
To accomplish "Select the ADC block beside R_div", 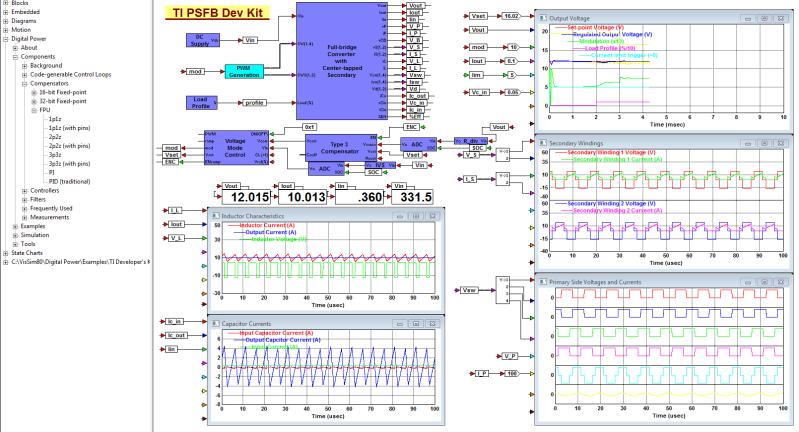I will [418, 145].
